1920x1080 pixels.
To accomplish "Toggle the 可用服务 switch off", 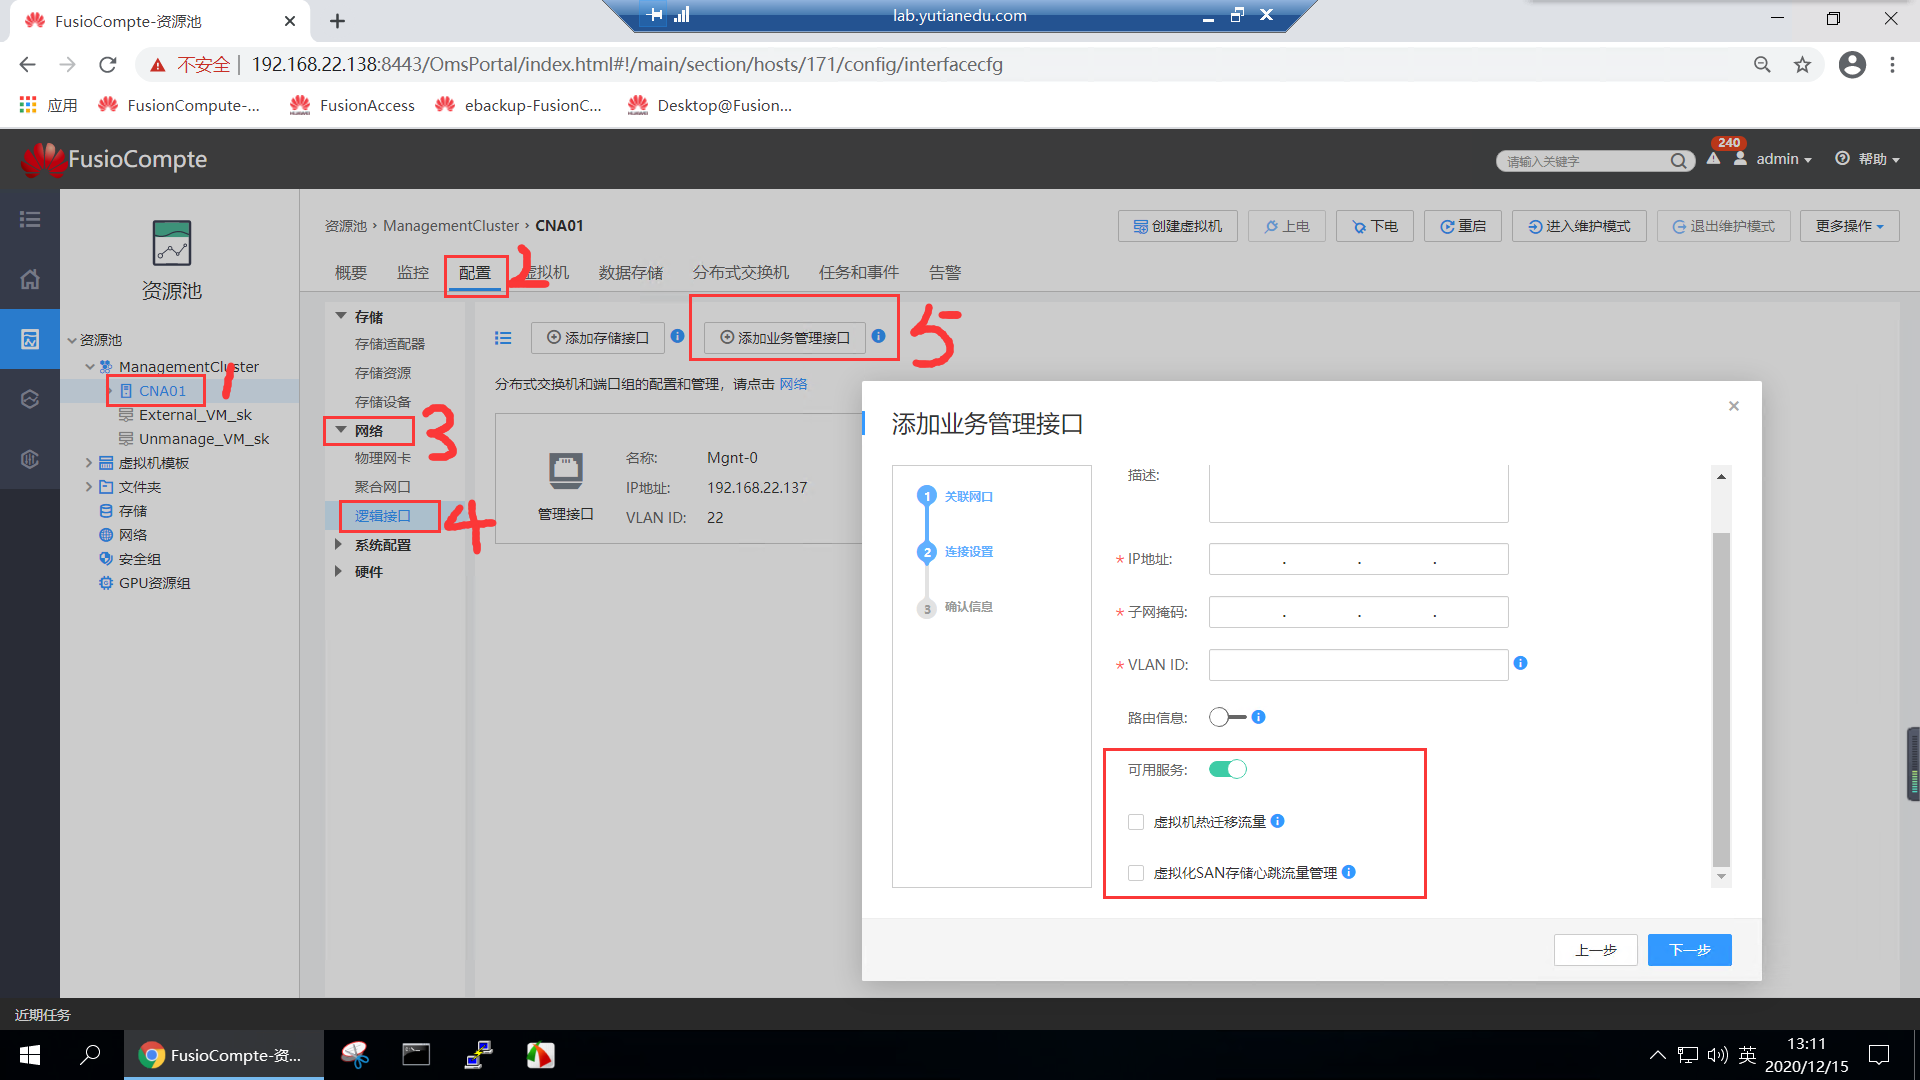I will pos(1227,769).
